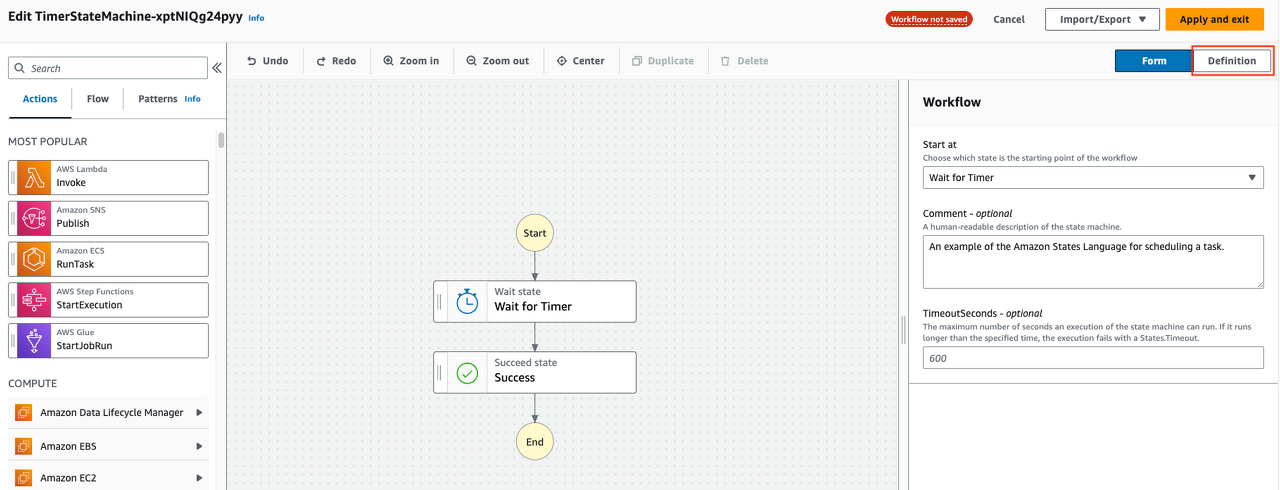Open the Start at dropdown
The width and height of the screenshot is (1280, 490).
pos(1093,178)
